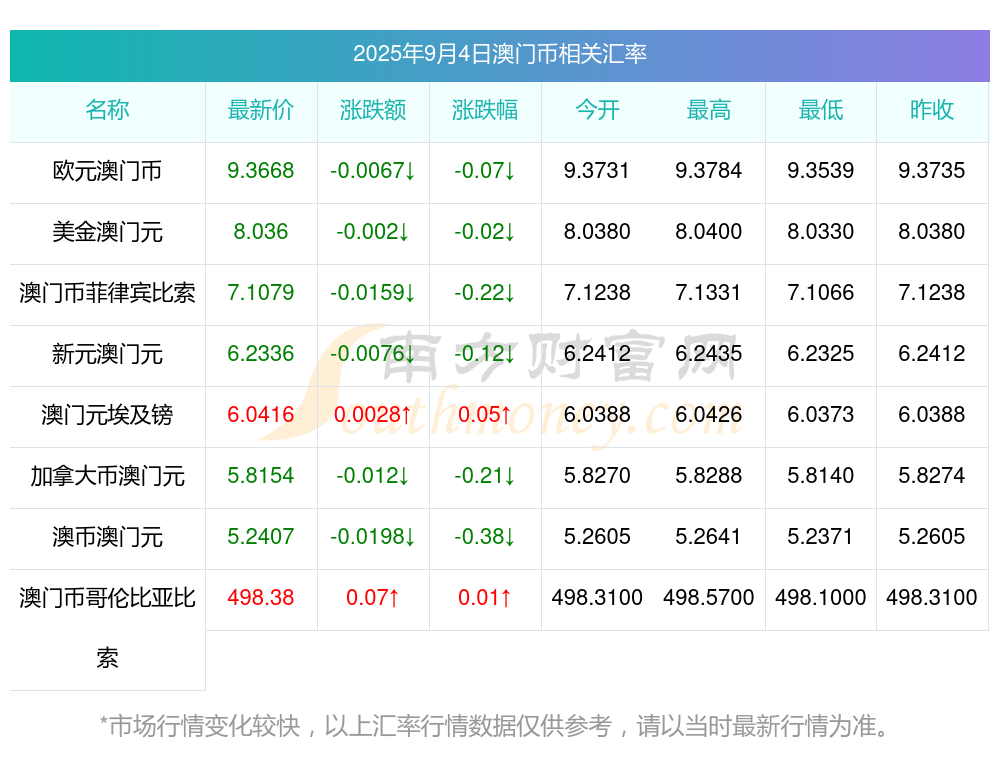
Task: Click change amount -0.0159↓
Action: pyautogui.click(x=373, y=293)
